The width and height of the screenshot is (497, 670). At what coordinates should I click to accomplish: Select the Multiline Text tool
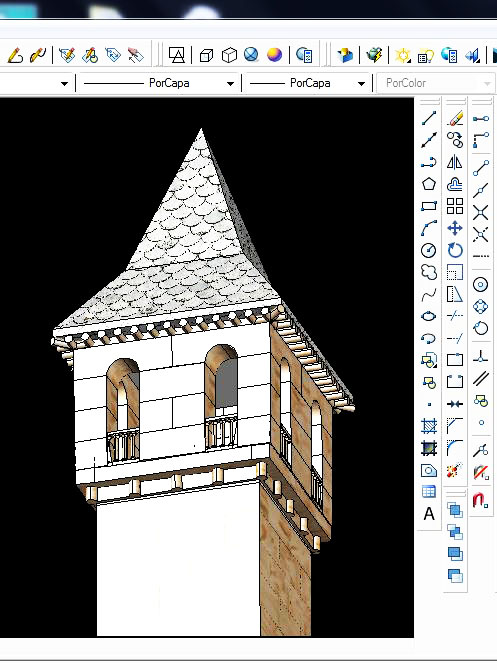coord(429,514)
